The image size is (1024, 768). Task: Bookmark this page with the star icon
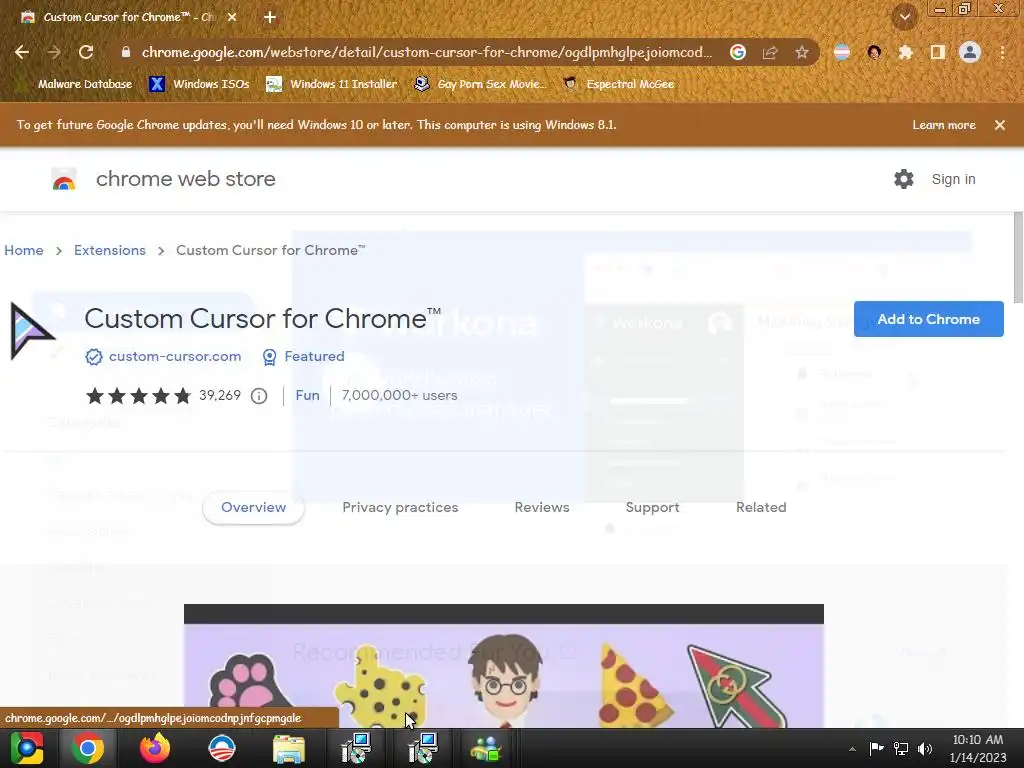click(802, 52)
